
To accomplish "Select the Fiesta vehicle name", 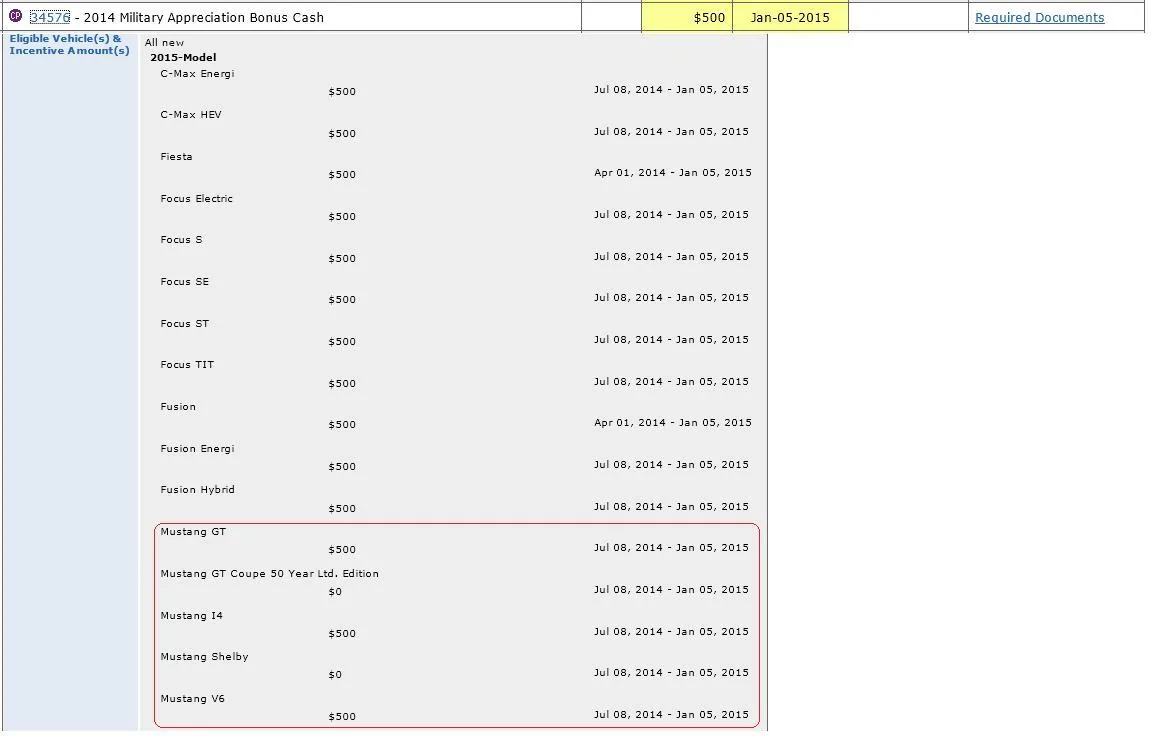I will tap(177, 157).
